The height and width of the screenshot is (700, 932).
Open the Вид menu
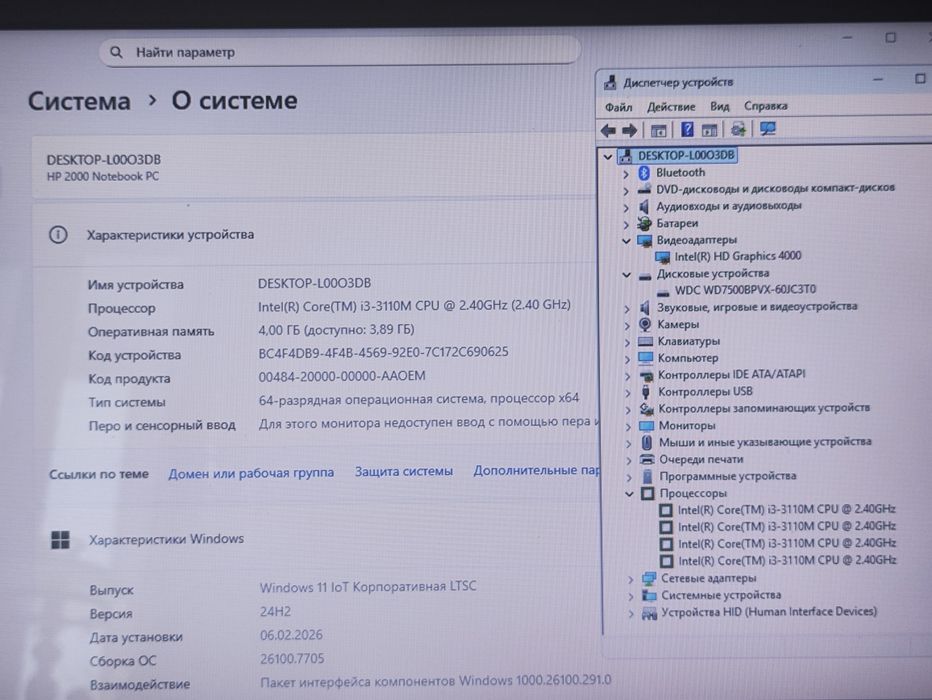(x=719, y=106)
